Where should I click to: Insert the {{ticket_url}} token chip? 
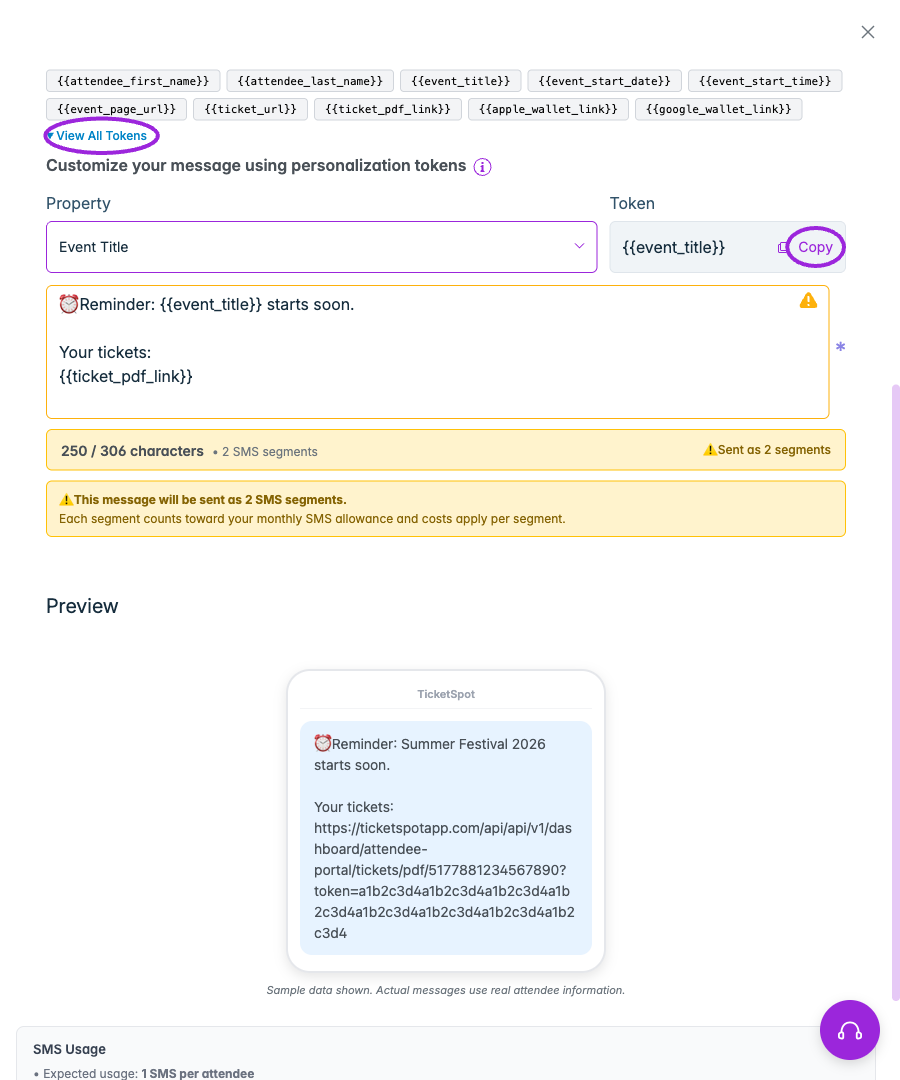[250, 109]
